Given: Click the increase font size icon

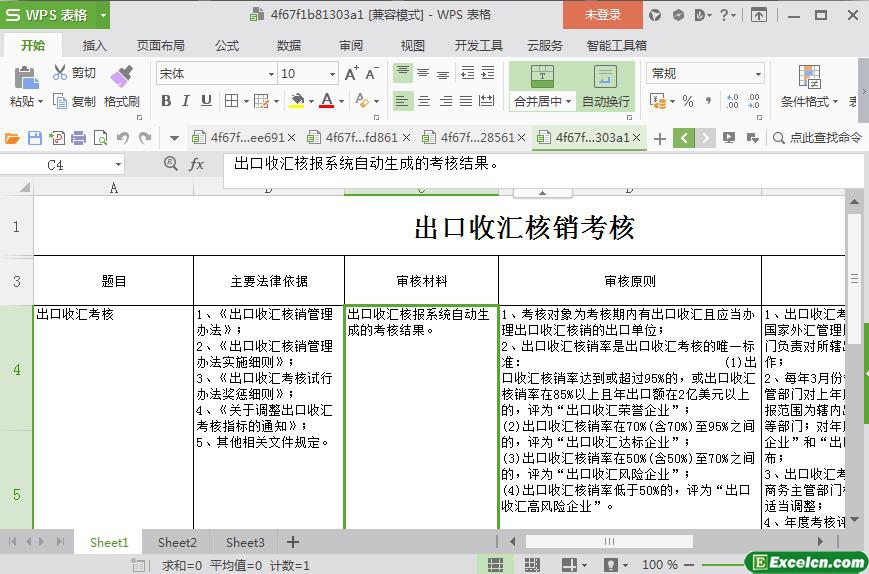Looking at the screenshot, I should pyautogui.click(x=351, y=73).
